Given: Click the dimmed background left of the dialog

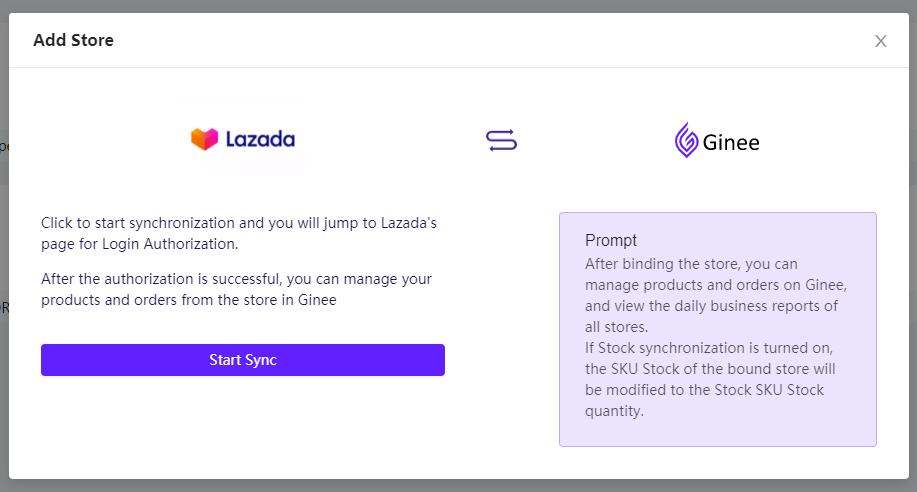Looking at the screenshot, I should 4,246.
